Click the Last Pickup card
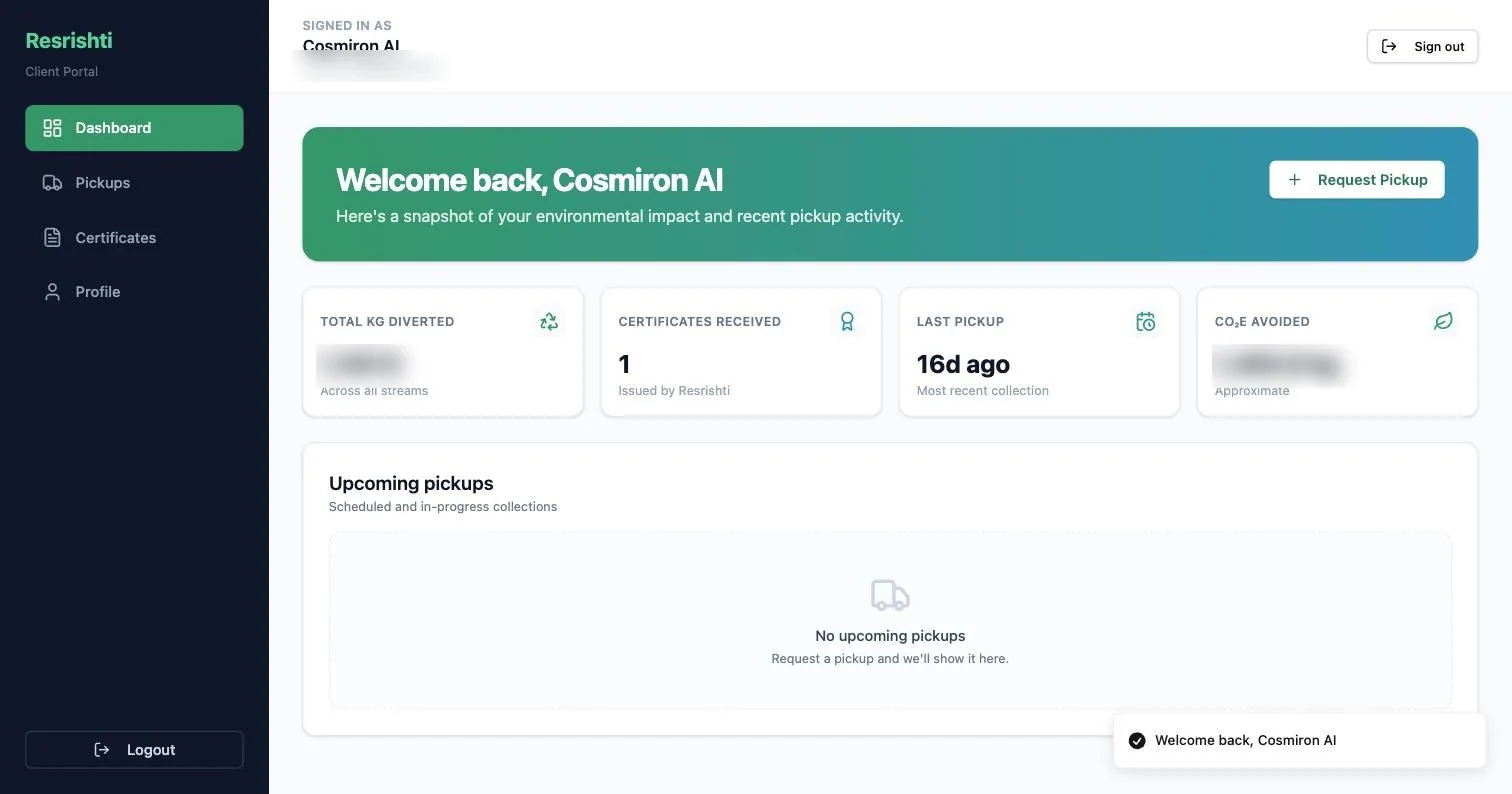Image resolution: width=1512 pixels, height=794 pixels. coord(1039,352)
